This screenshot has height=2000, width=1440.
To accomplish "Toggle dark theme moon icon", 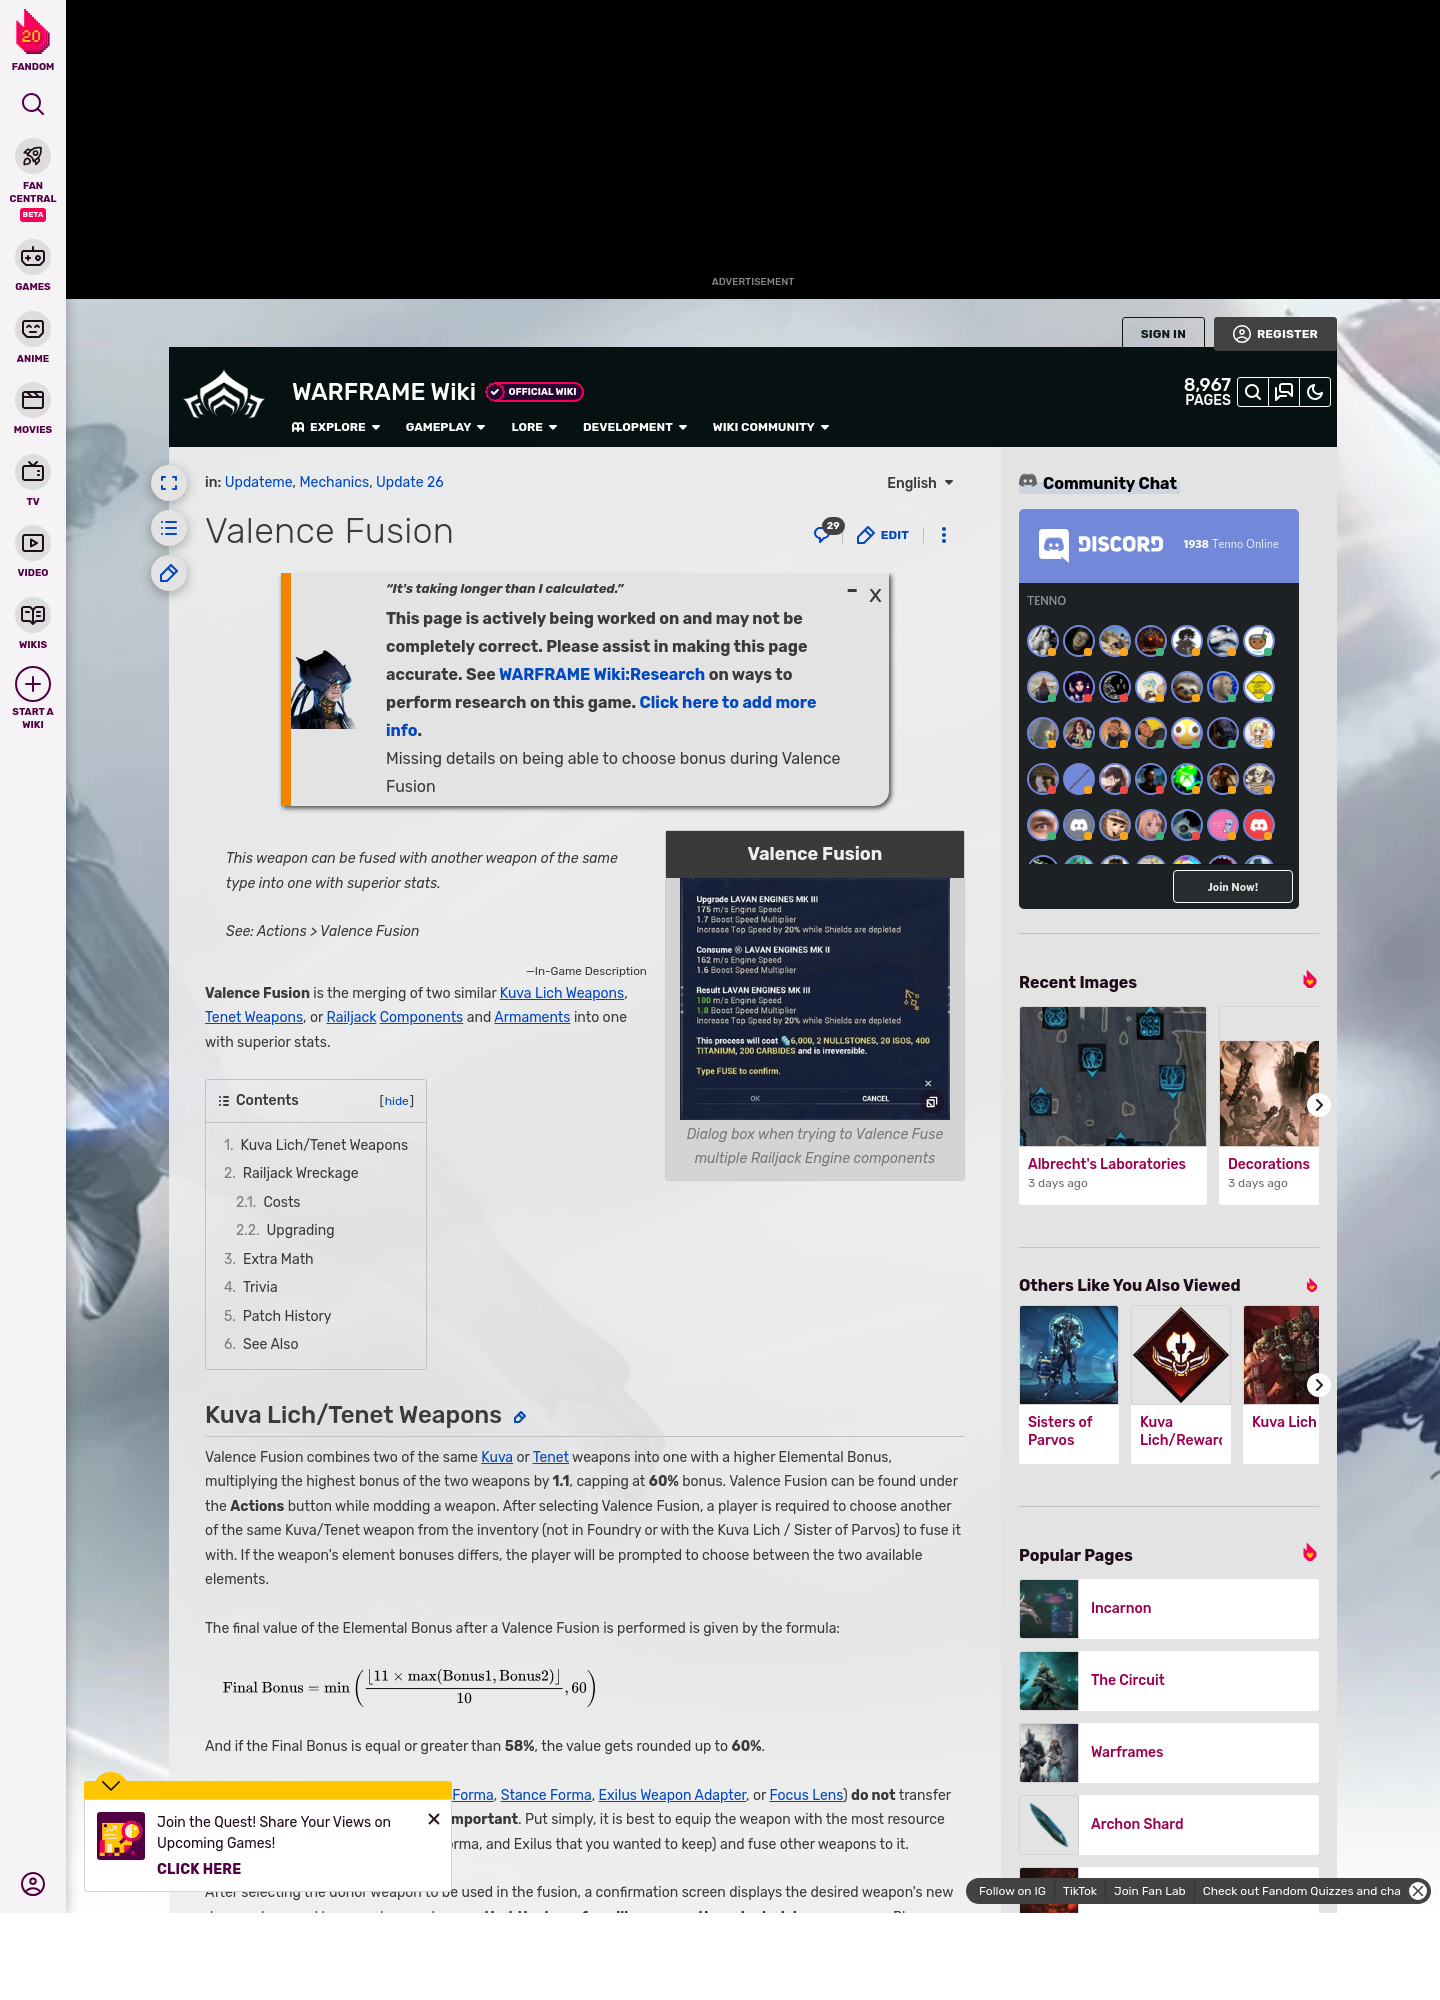I will pos(1315,392).
